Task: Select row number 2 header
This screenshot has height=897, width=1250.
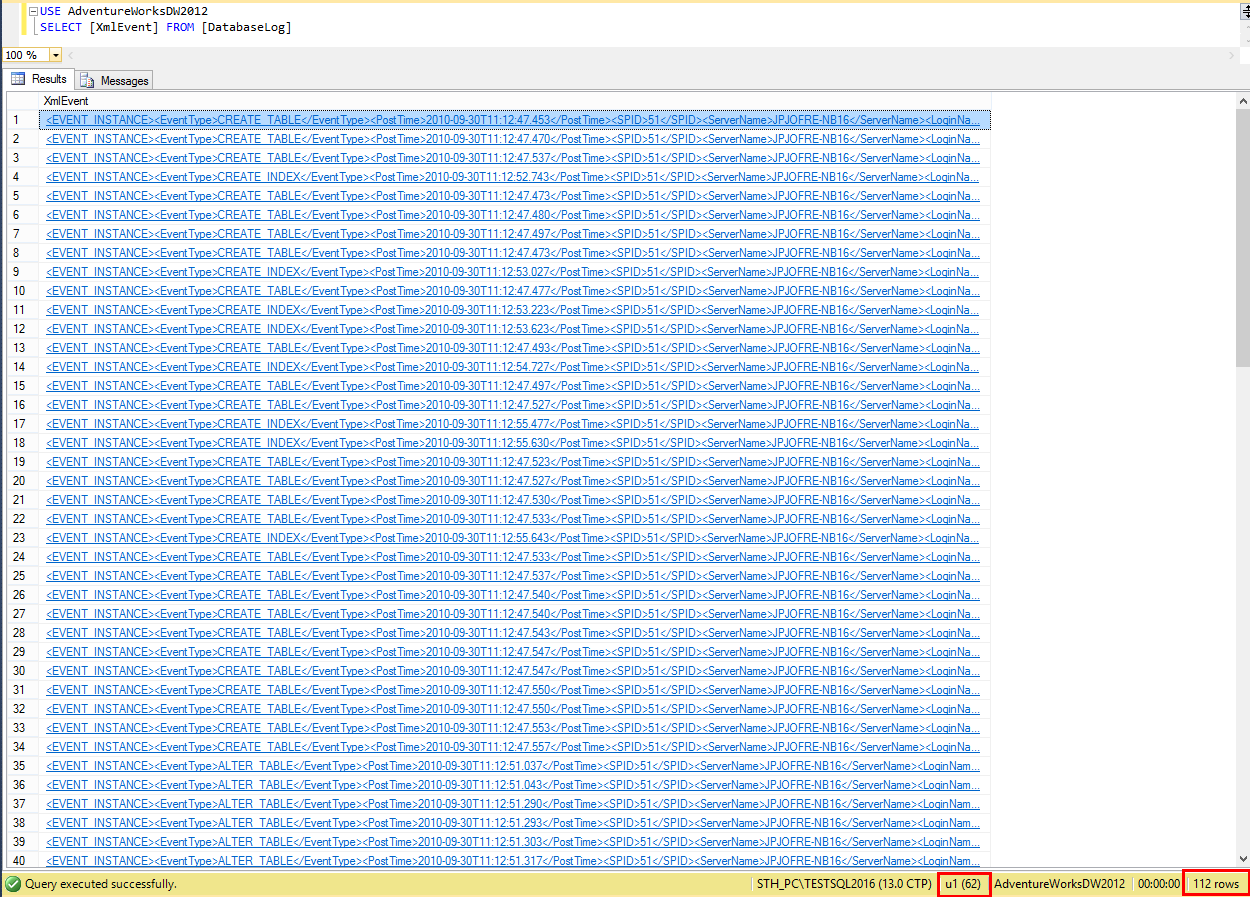Action: click(23, 139)
